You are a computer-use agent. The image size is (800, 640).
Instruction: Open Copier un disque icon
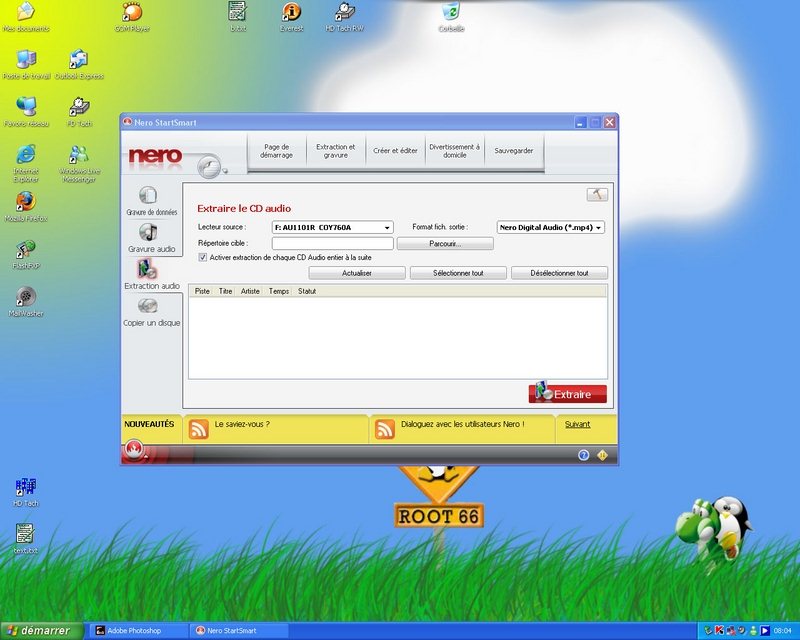point(148,306)
